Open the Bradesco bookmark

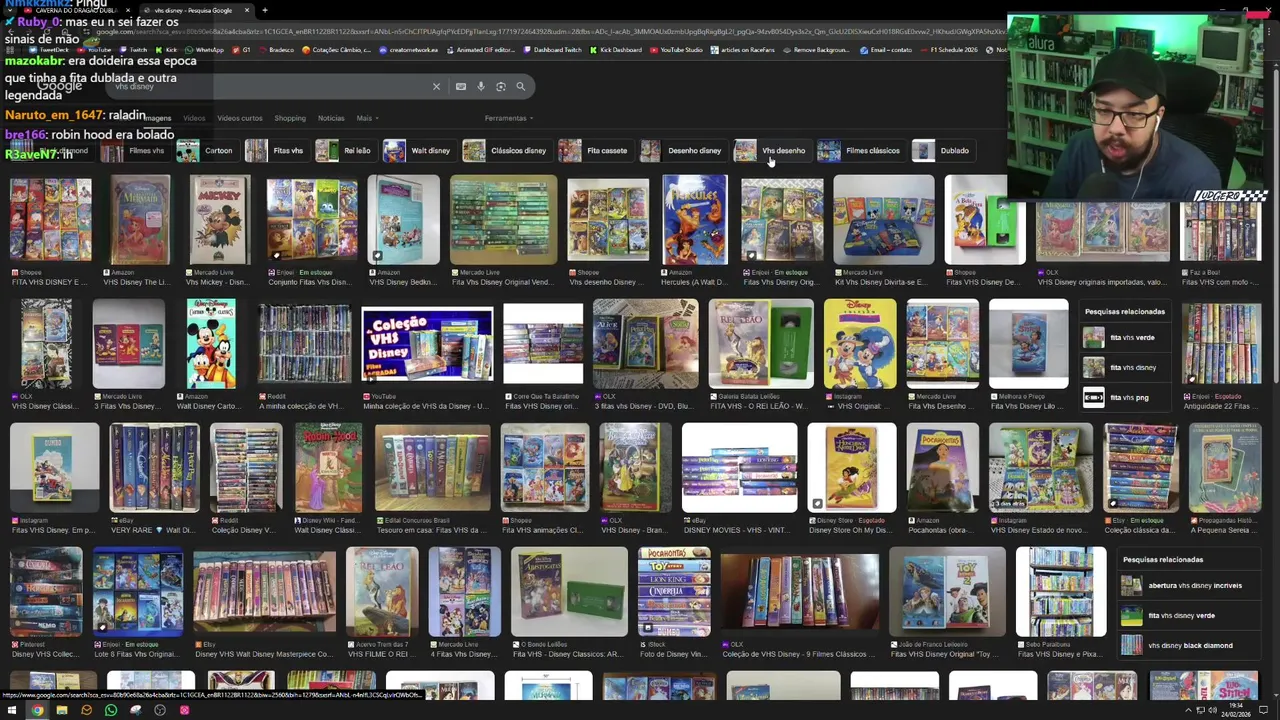pos(277,50)
